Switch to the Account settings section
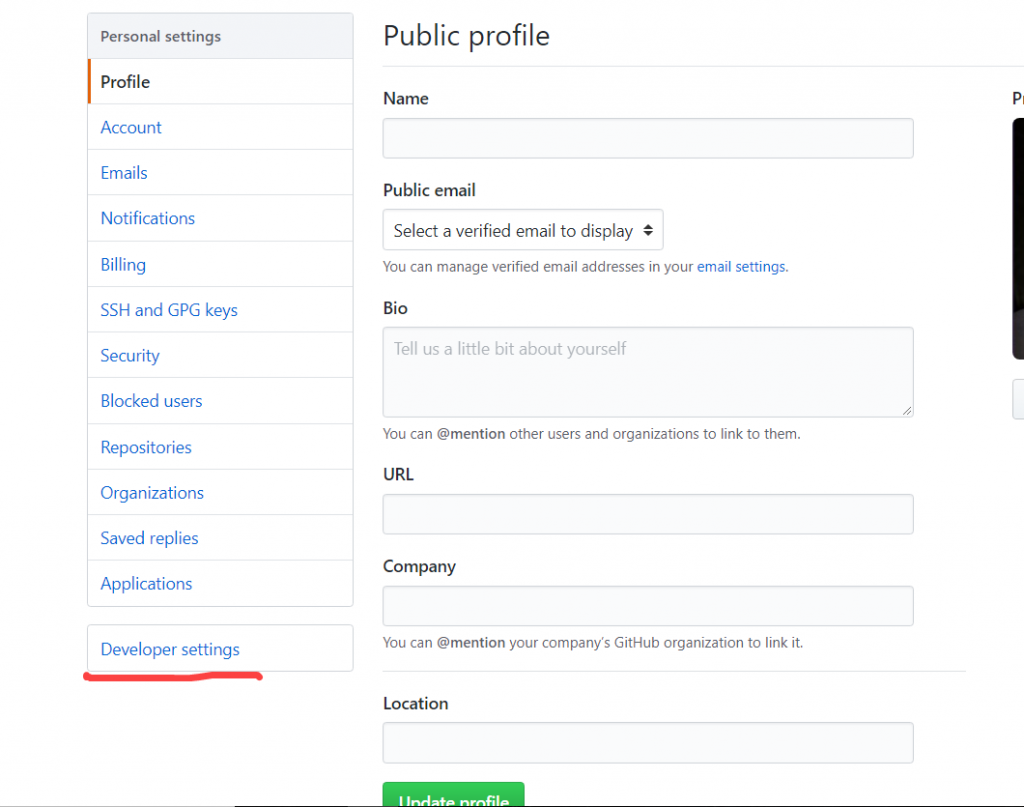The width and height of the screenshot is (1024, 807). click(x=130, y=127)
